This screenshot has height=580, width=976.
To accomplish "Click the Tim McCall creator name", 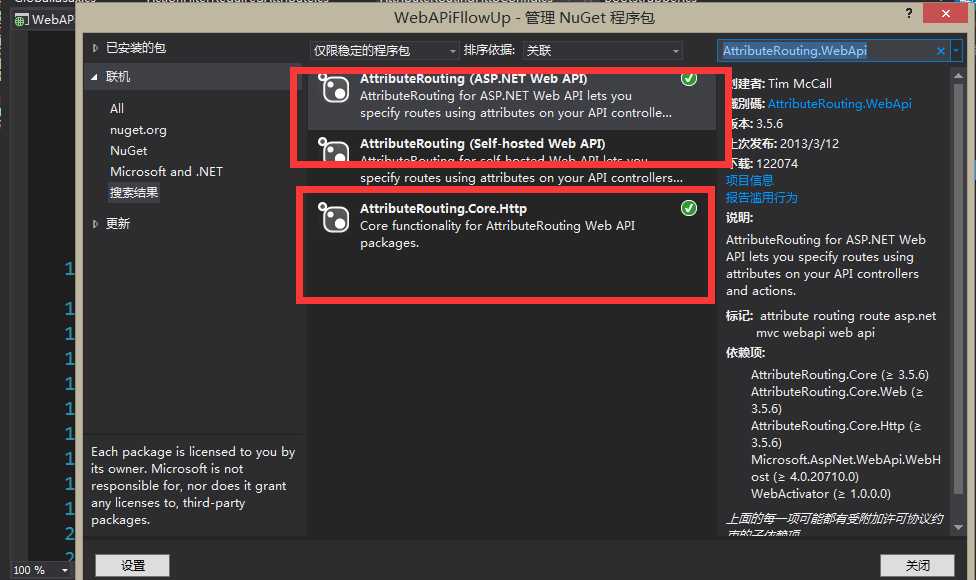I will (799, 83).
